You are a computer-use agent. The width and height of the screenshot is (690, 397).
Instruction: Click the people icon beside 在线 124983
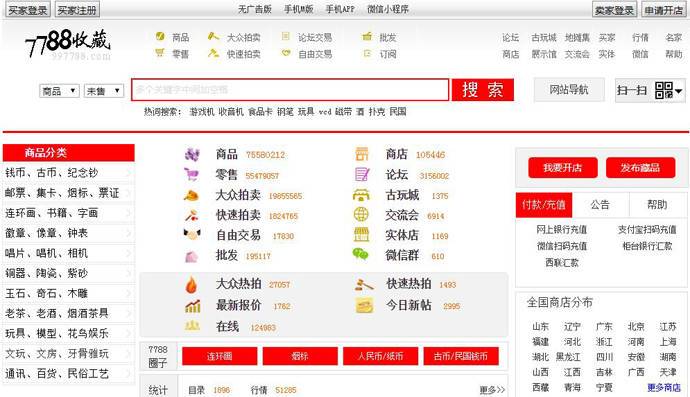(192, 326)
